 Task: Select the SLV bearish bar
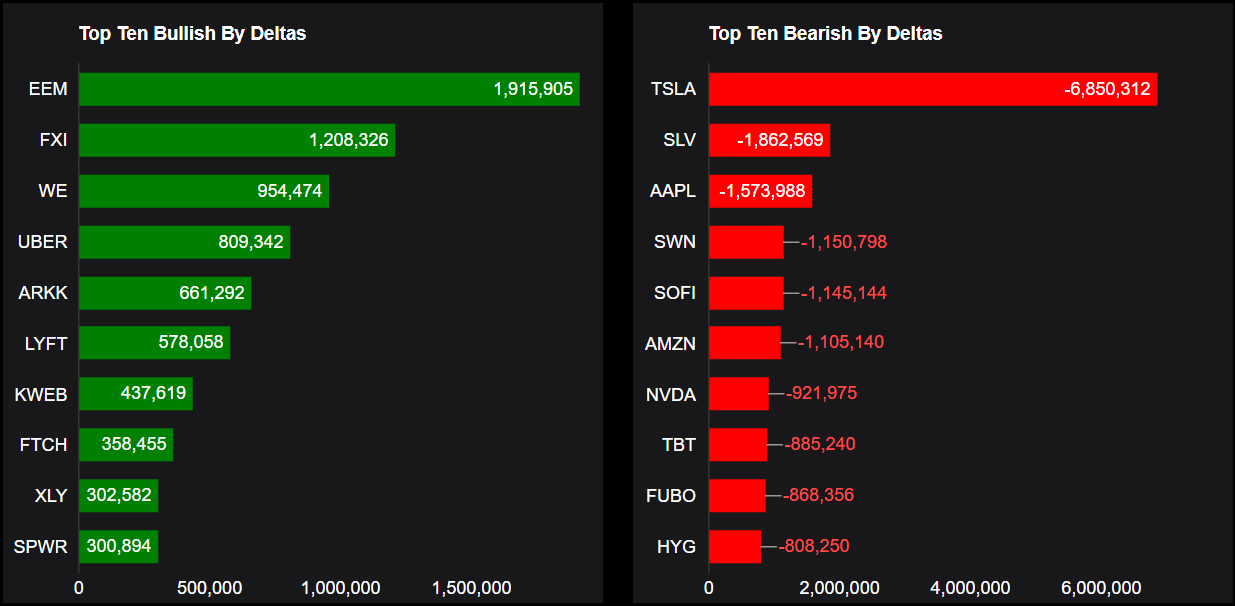769,140
